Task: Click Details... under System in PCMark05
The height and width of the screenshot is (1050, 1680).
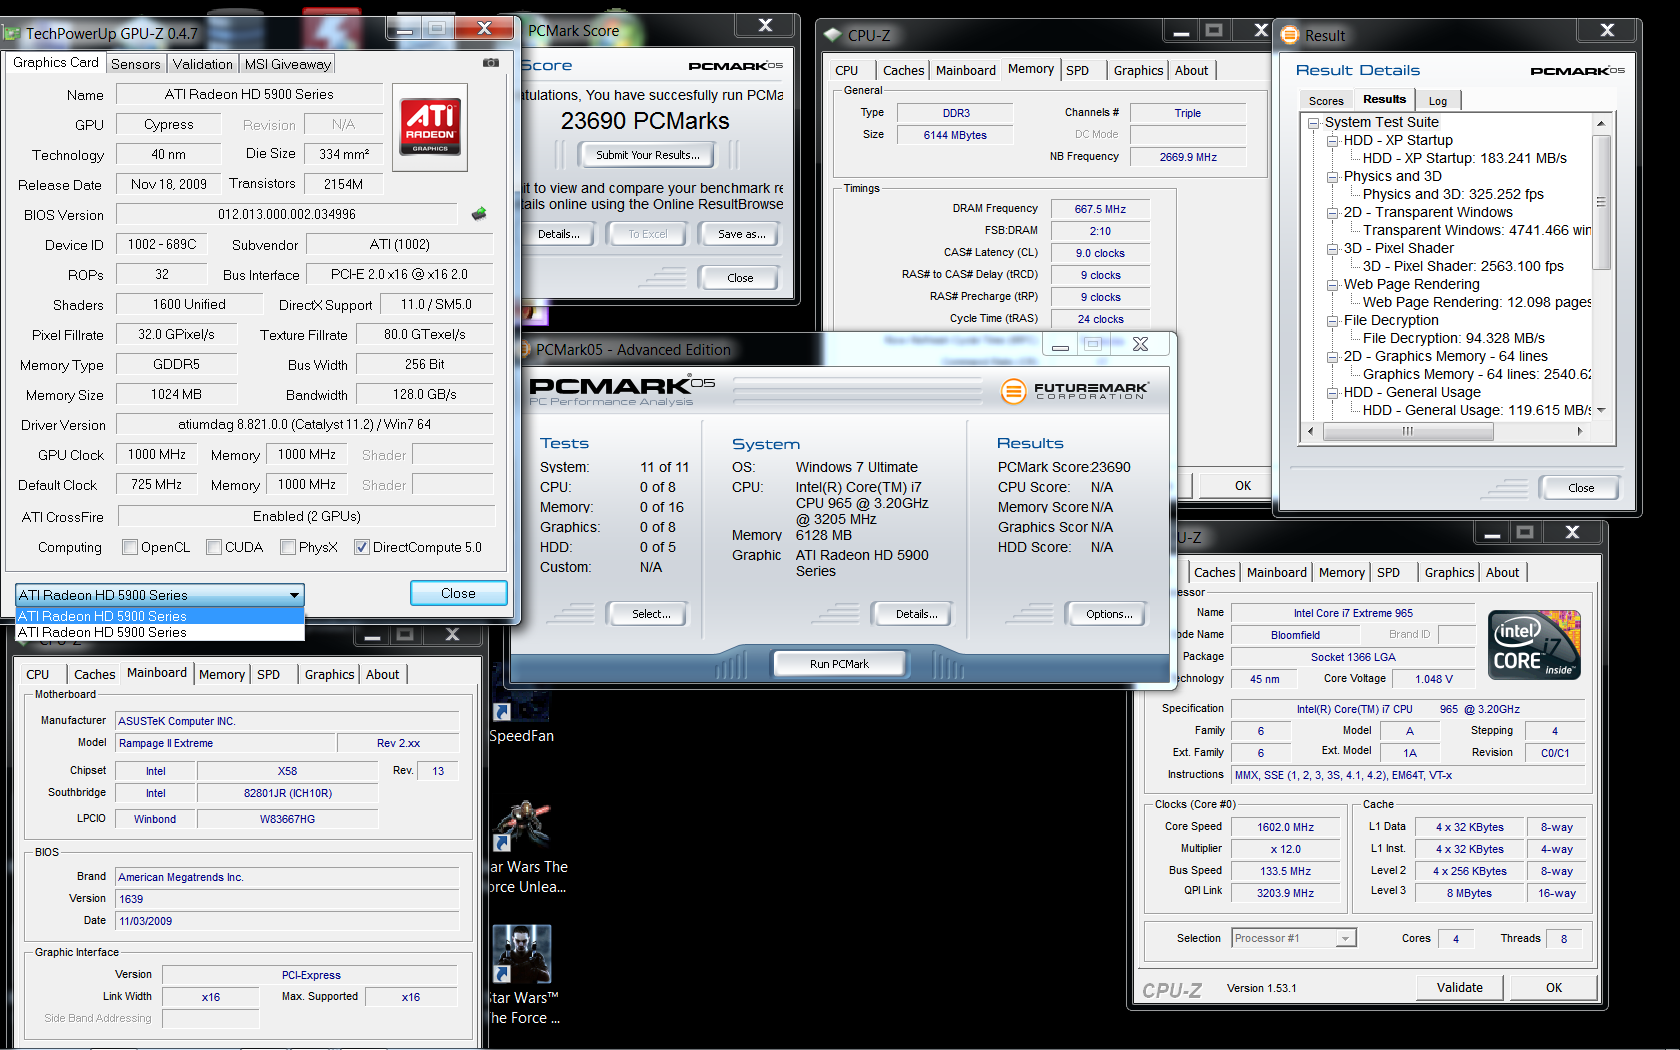Action: 916,614
